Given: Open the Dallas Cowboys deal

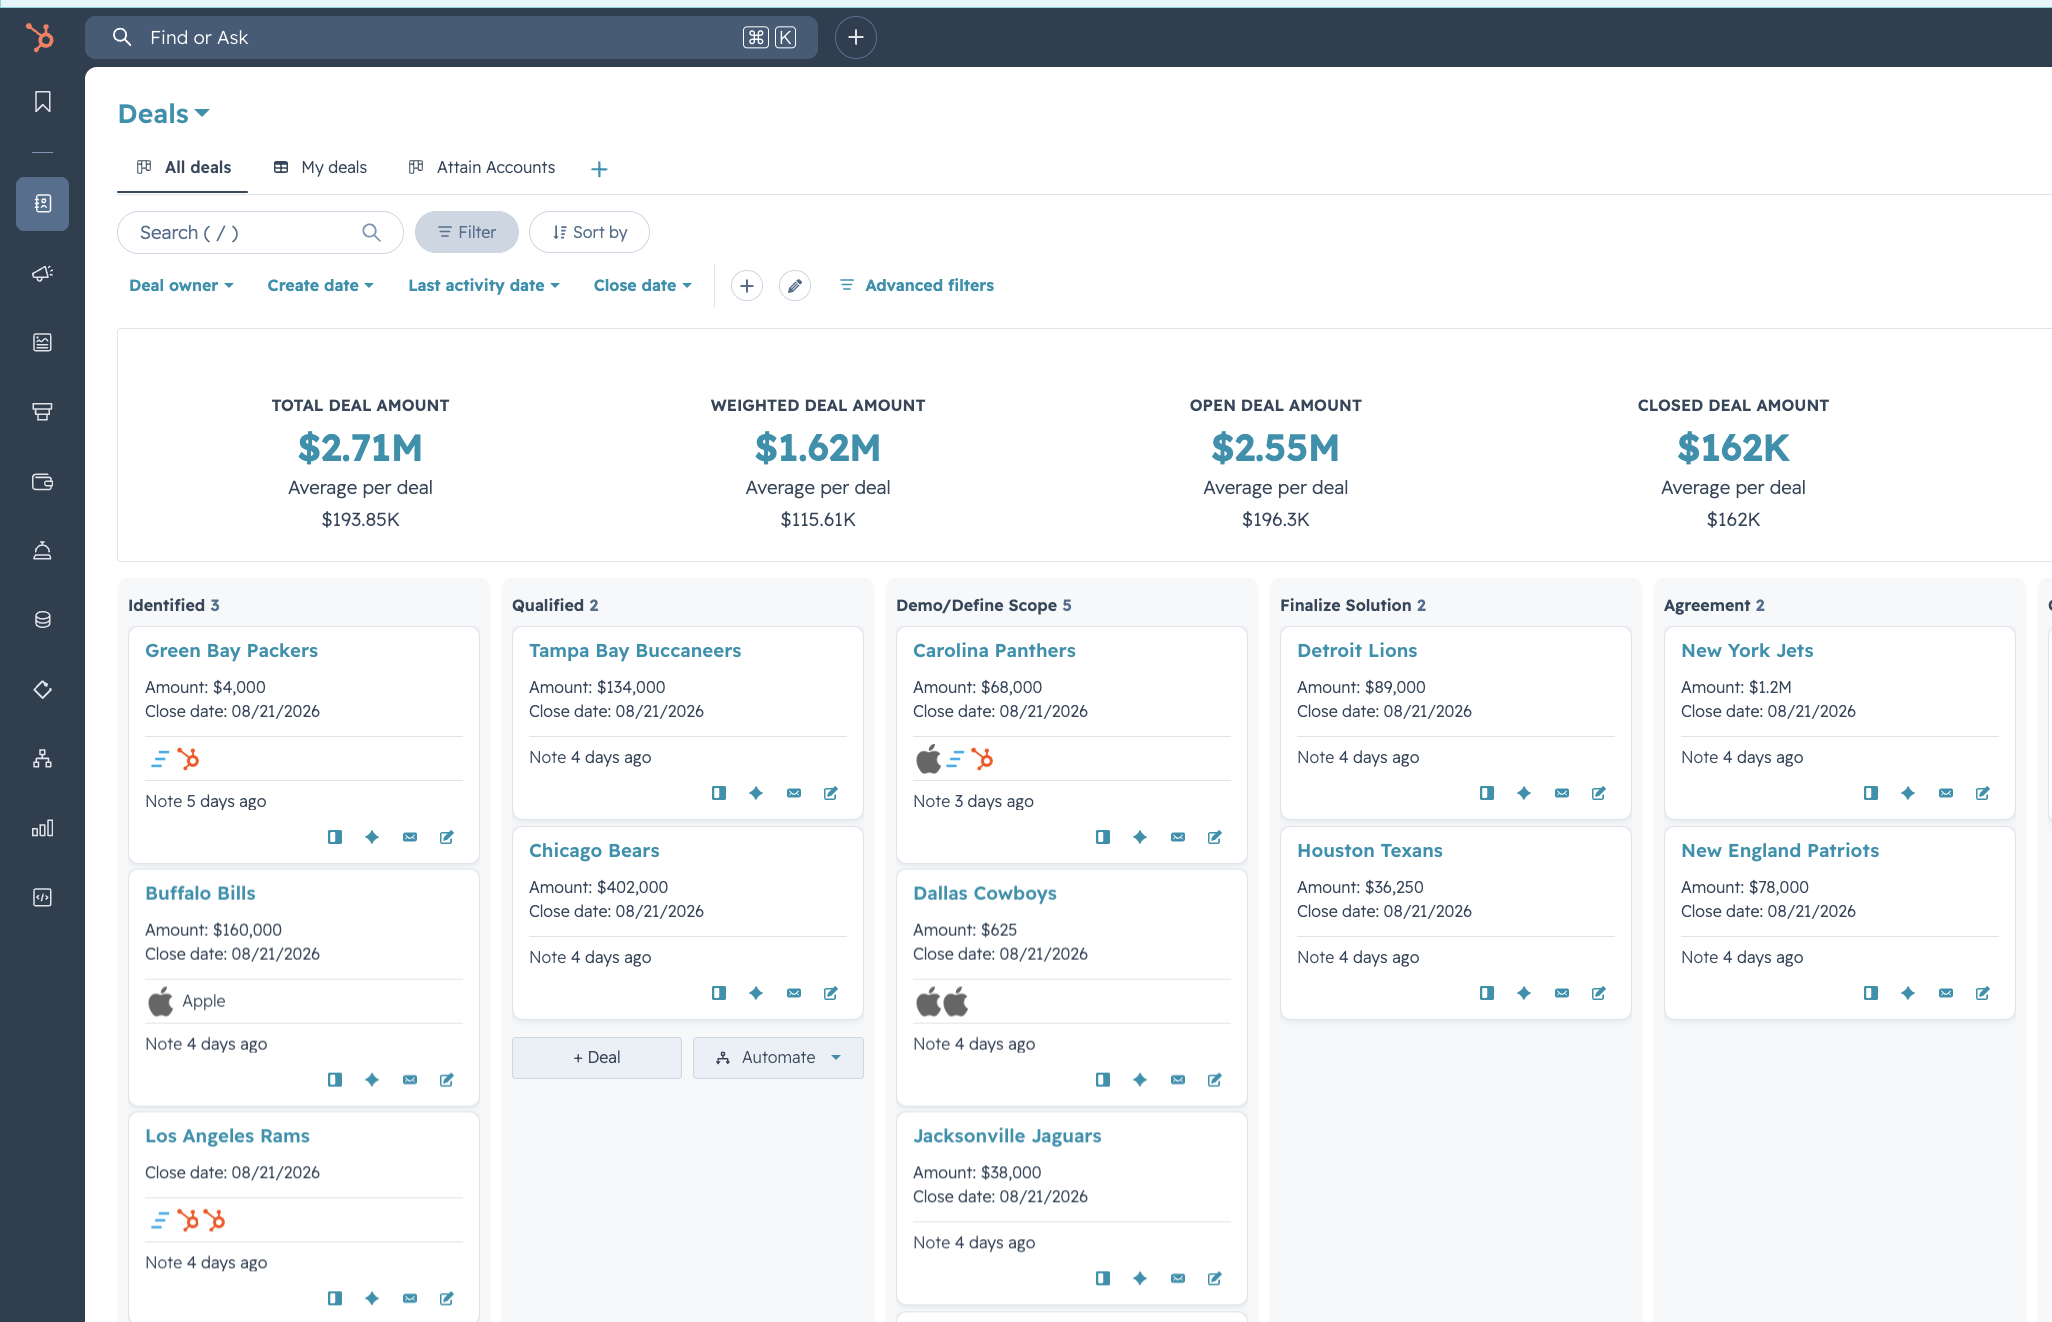Looking at the screenshot, I should click(x=985, y=894).
